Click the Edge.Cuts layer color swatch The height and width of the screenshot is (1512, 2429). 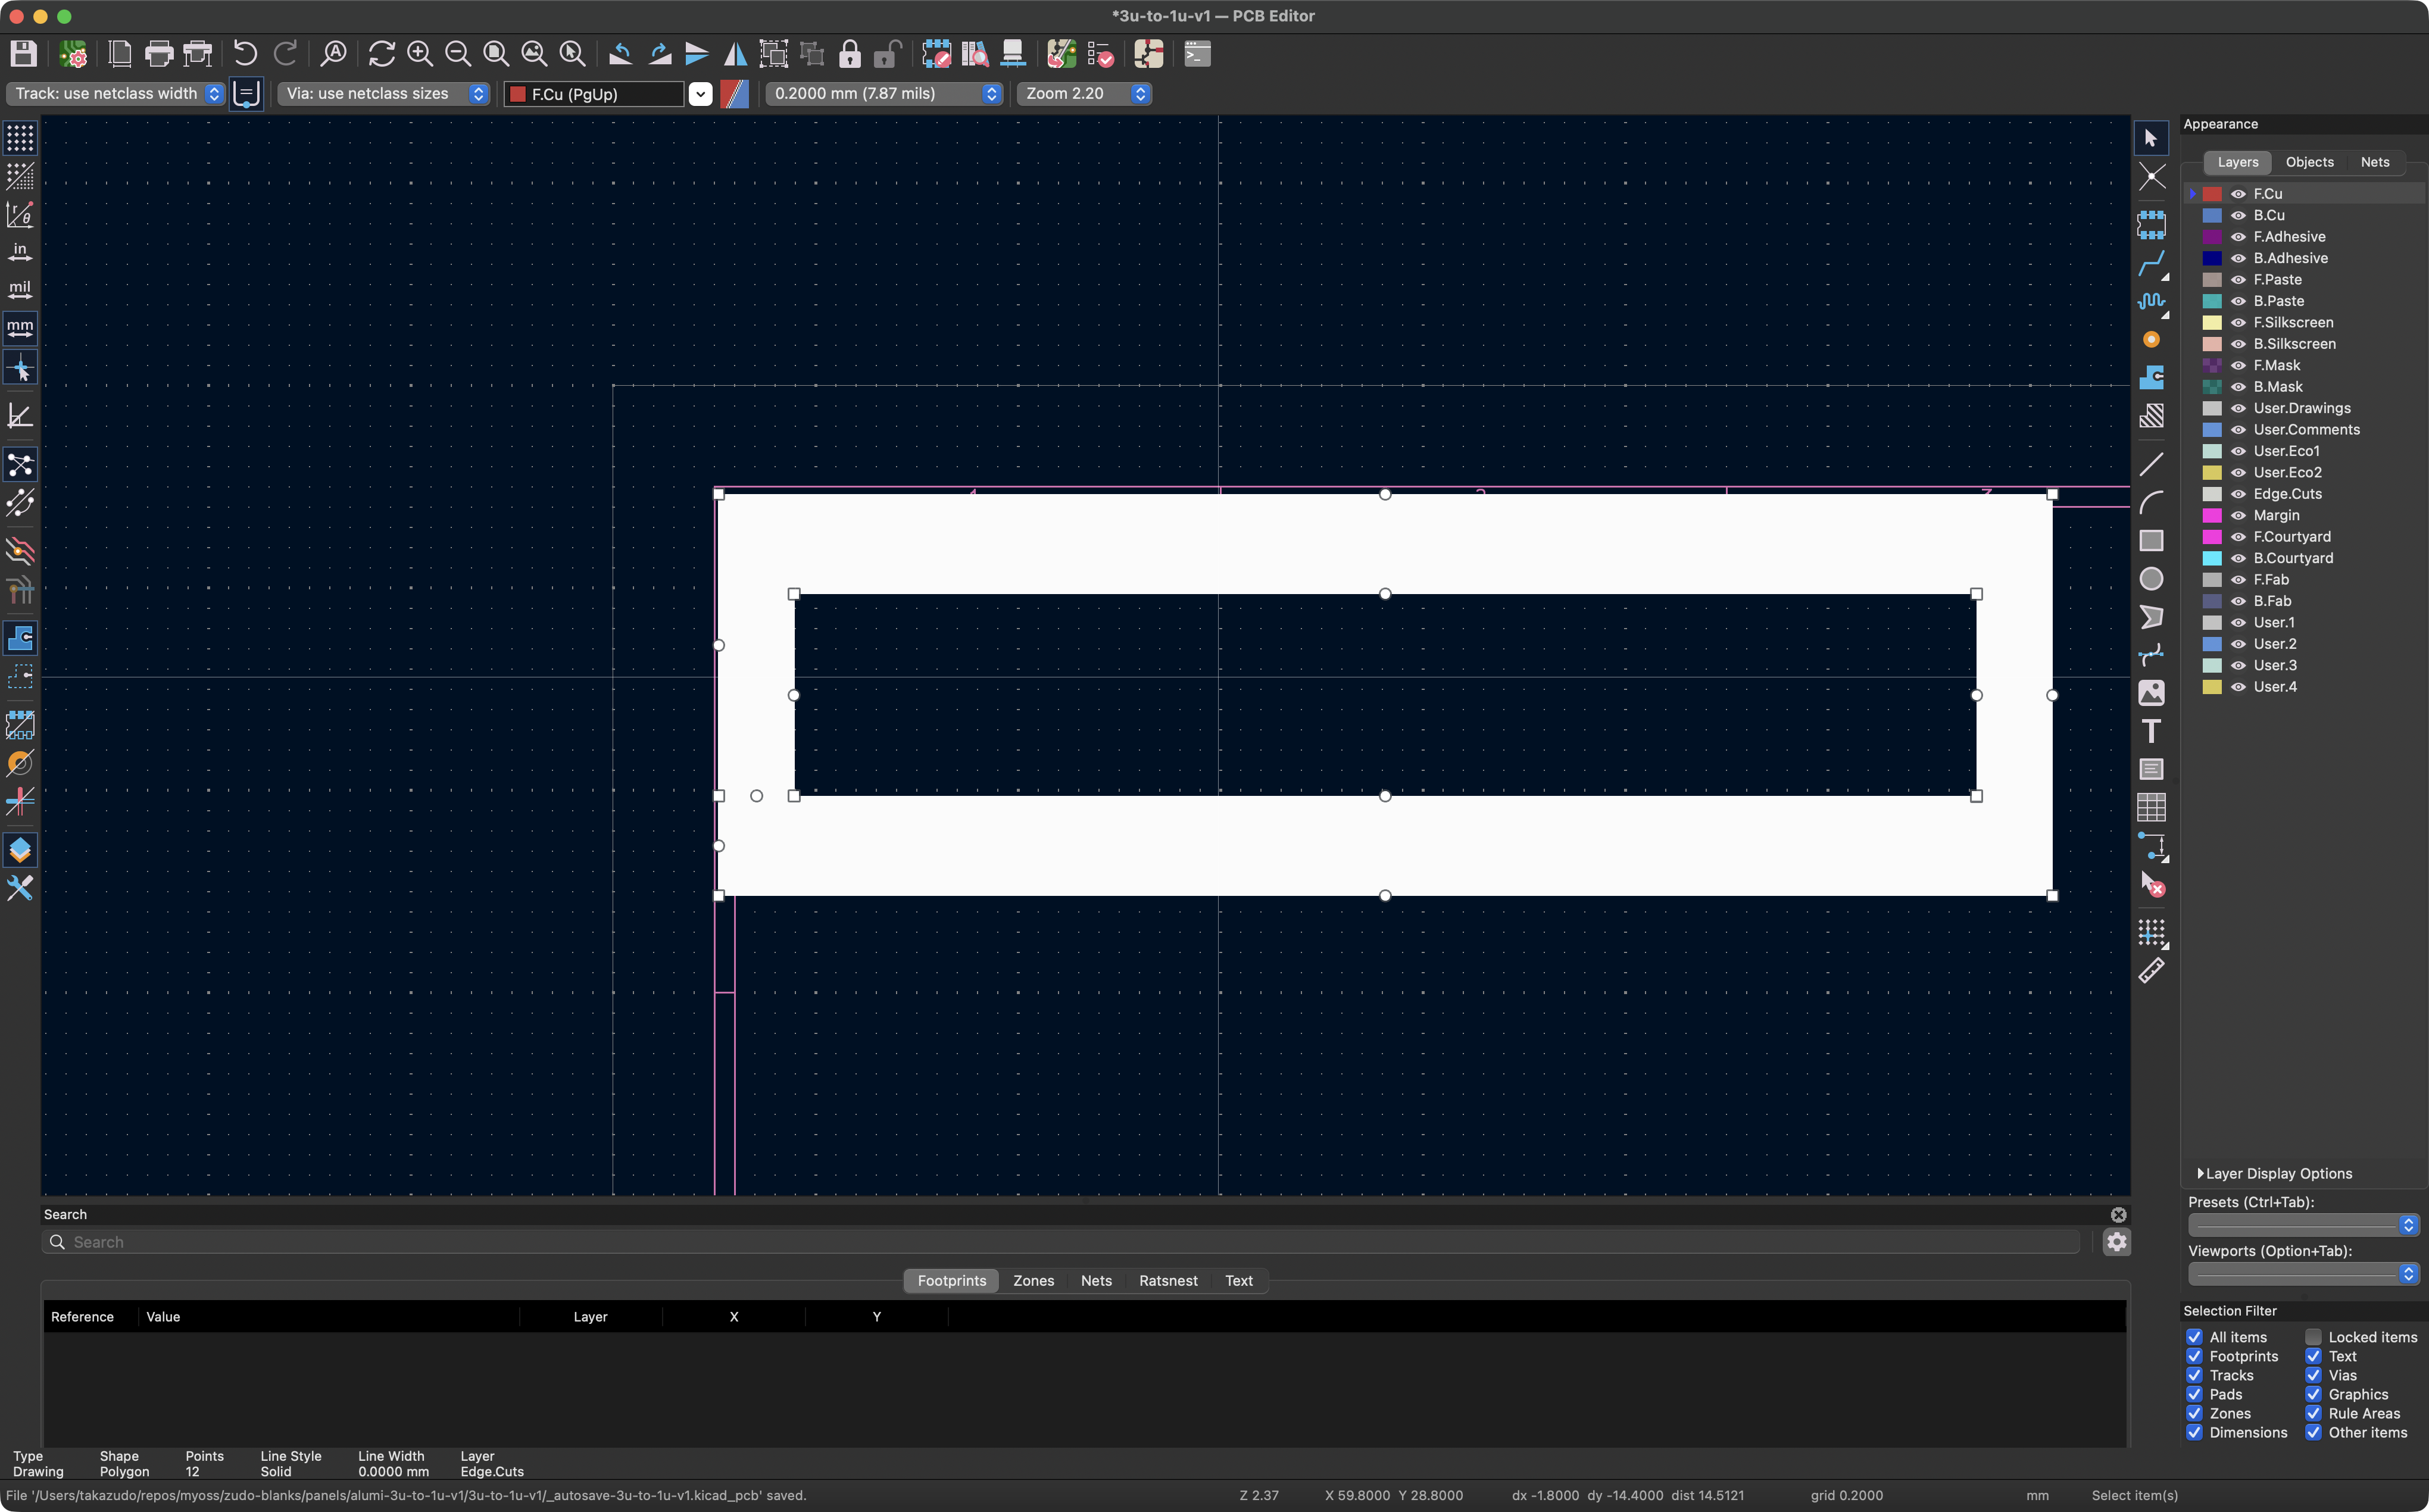pos(2213,494)
